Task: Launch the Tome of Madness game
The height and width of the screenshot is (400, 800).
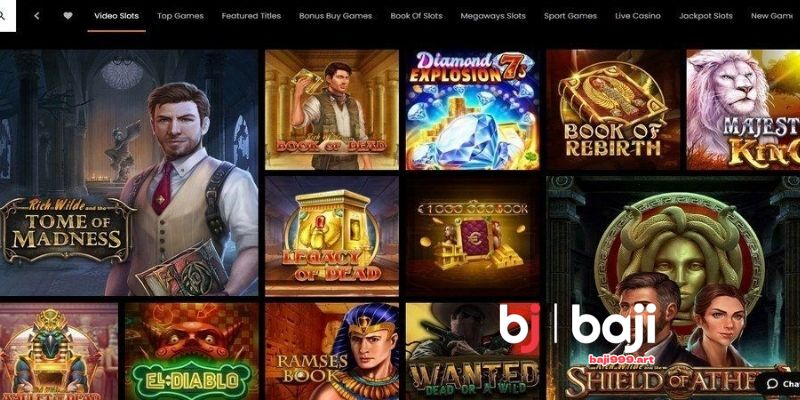Action: [x=129, y=172]
